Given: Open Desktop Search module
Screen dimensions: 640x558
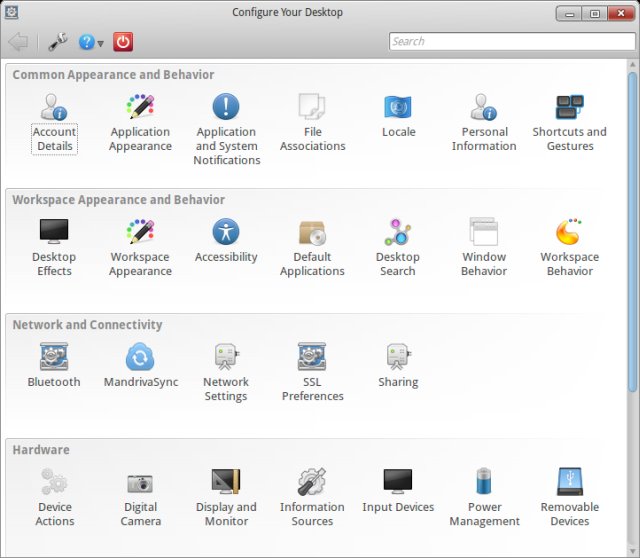Looking at the screenshot, I should point(398,248).
